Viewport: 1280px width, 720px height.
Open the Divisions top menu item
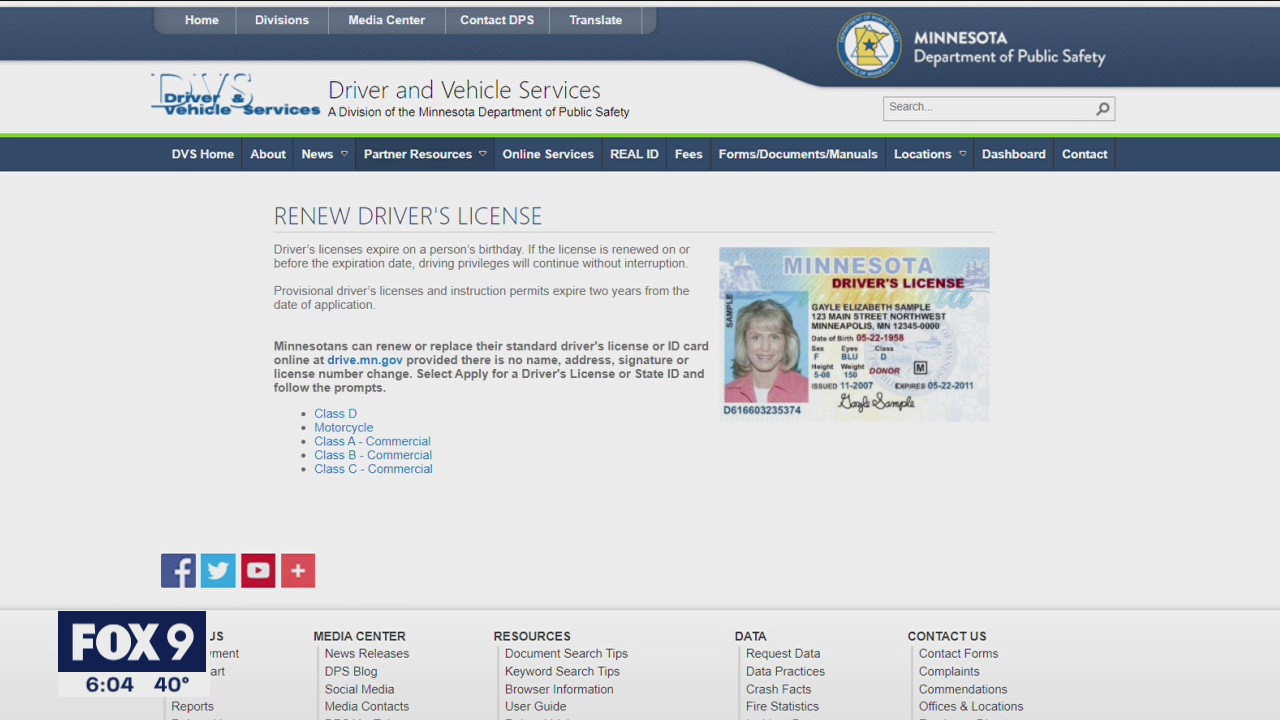pyautogui.click(x=282, y=20)
